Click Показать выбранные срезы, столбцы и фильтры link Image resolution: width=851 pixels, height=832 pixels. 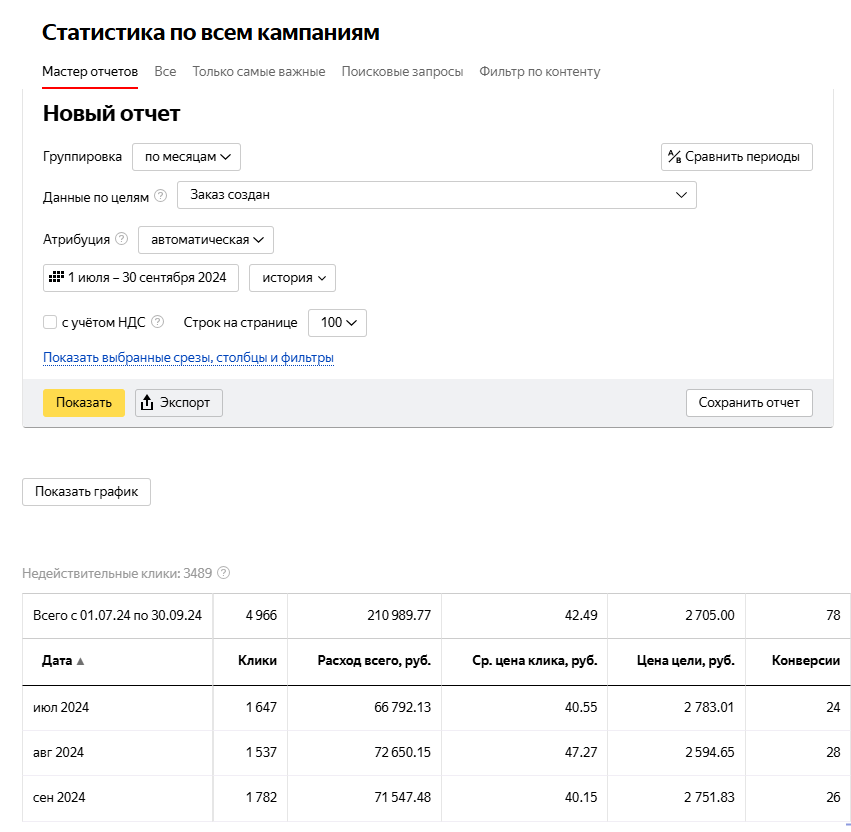188,357
